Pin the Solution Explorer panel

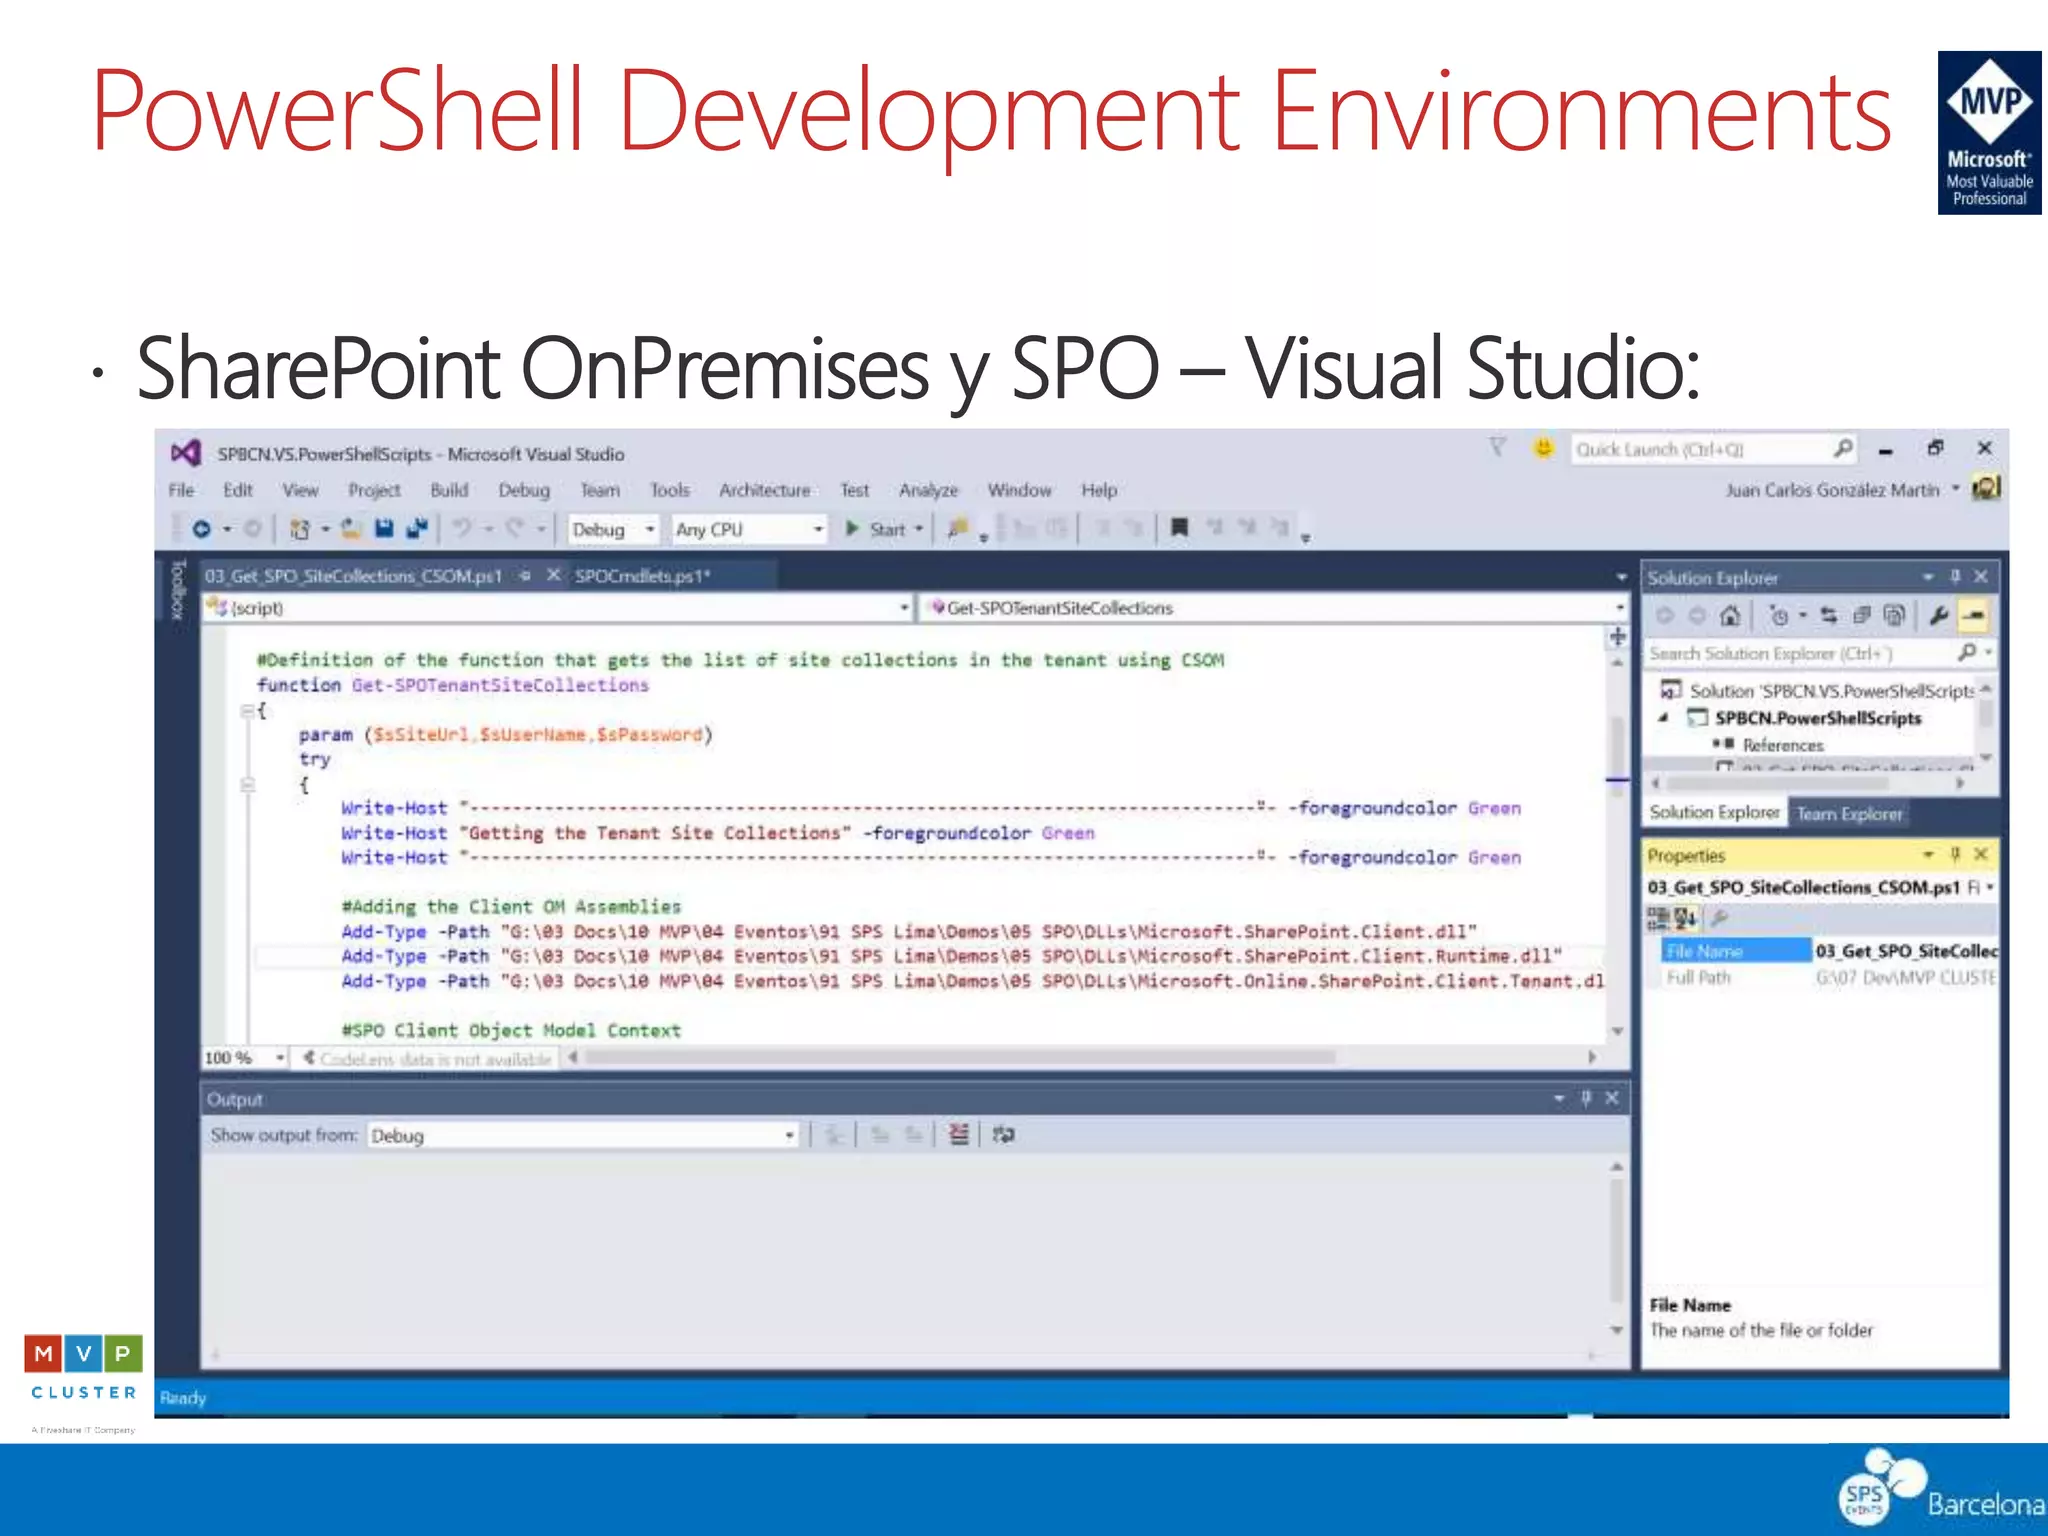coord(1956,577)
